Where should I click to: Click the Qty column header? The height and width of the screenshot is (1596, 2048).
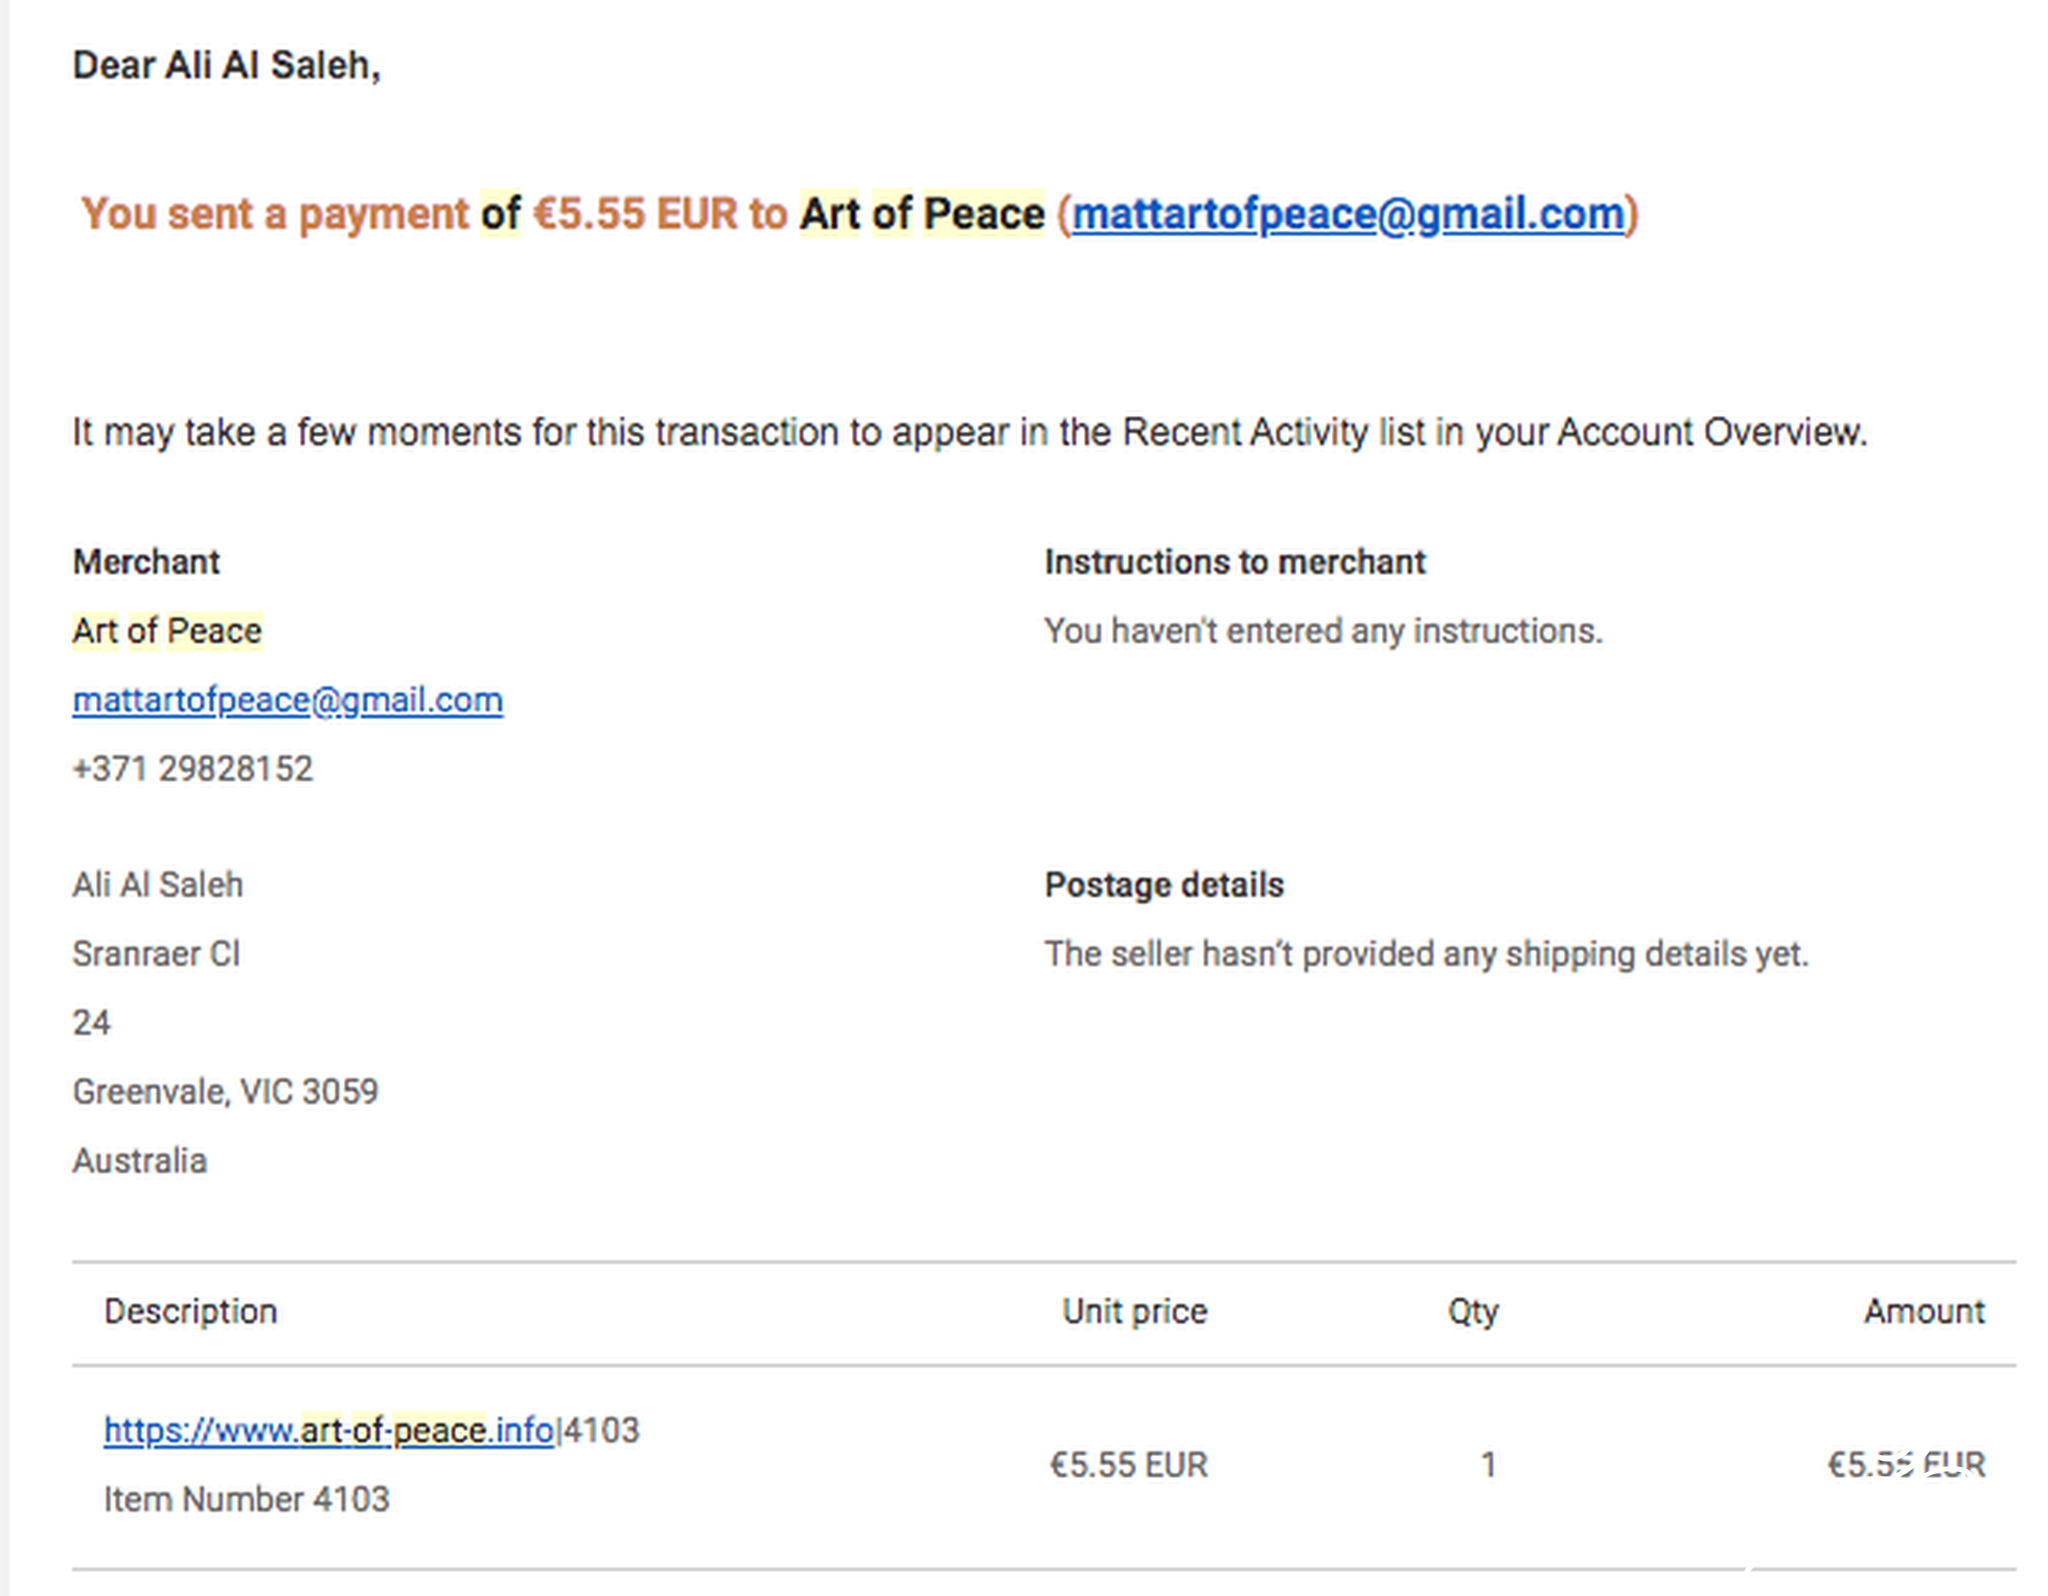1473,1312
